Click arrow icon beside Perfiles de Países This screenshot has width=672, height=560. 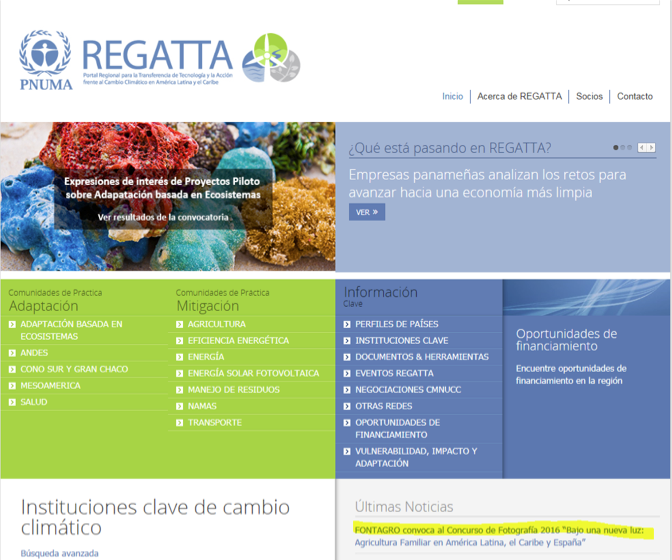pyautogui.click(x=347, y=324)
